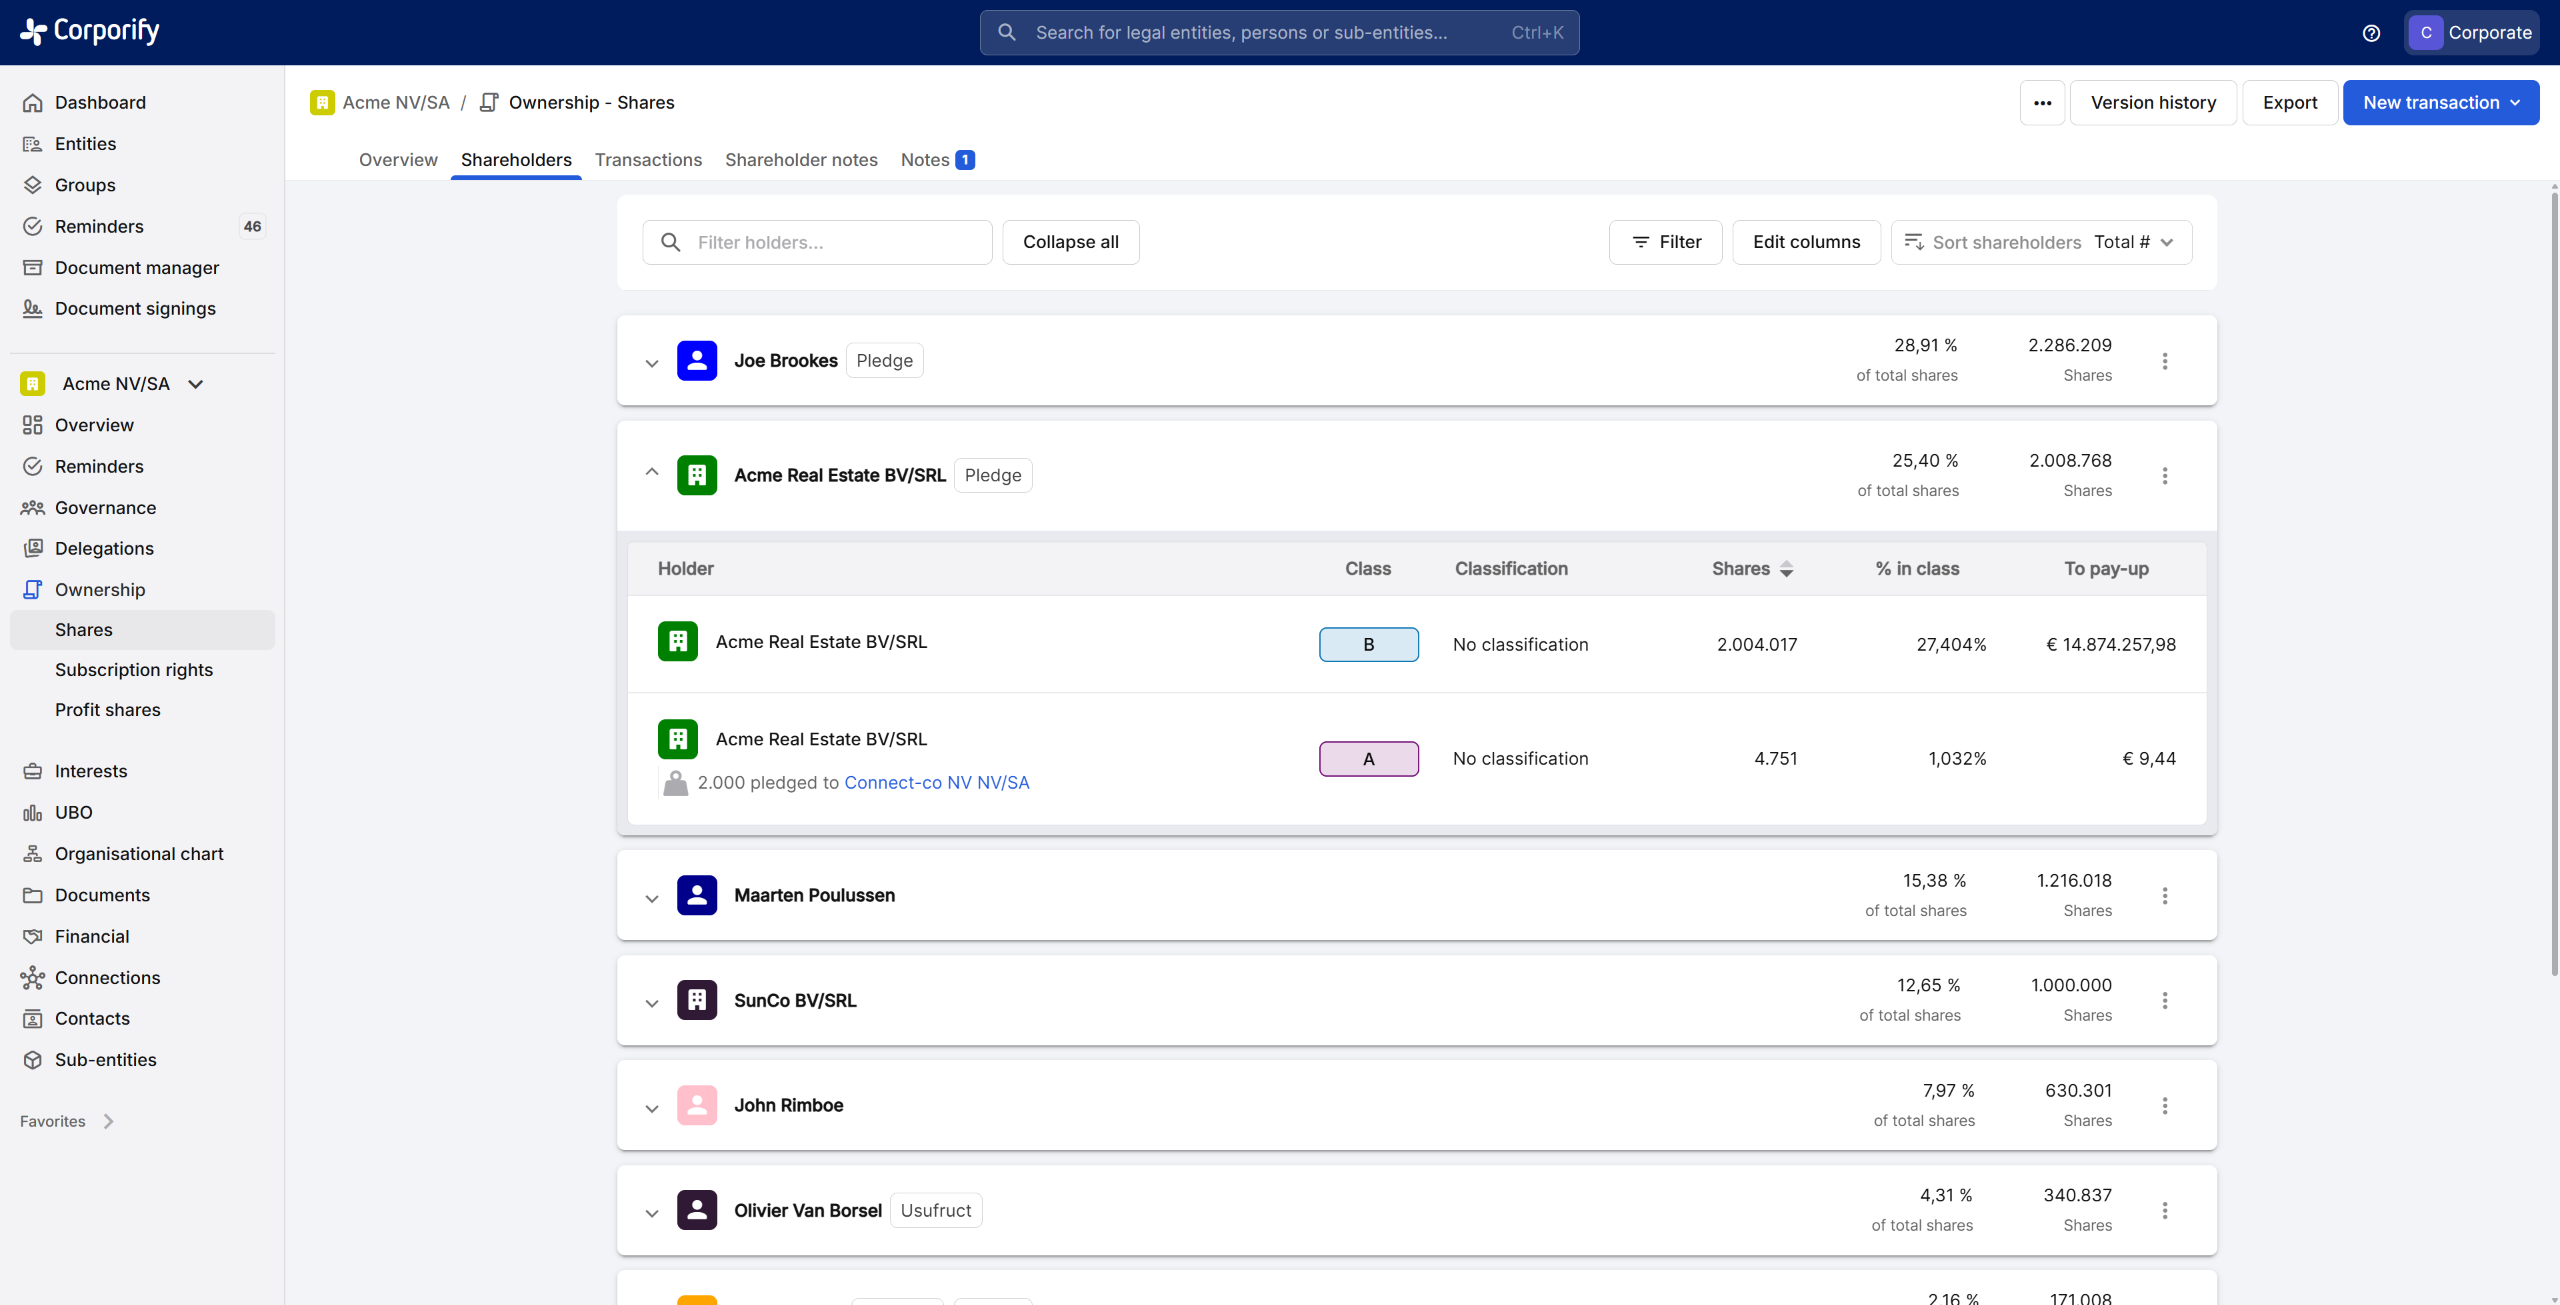
Task: Click the class B badge
Action: [1368, 645]
